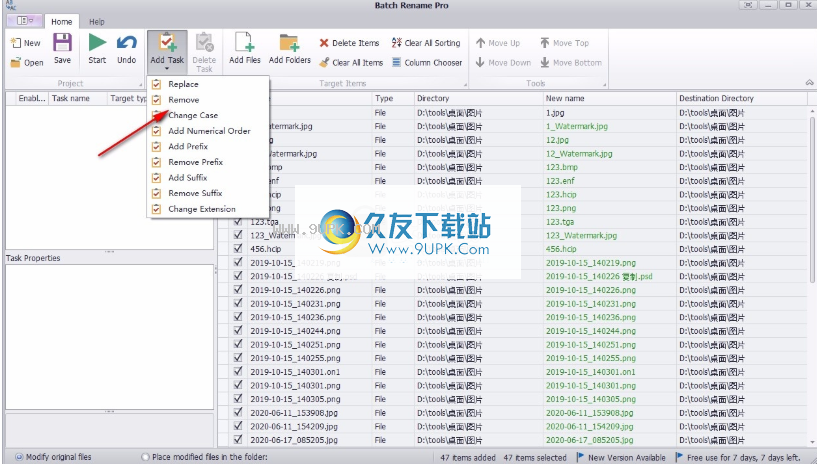Select Modify original files option
Image resolution: width=817 pixels, height=464 pixels.
pyautogui.click(x=19, y=457)
